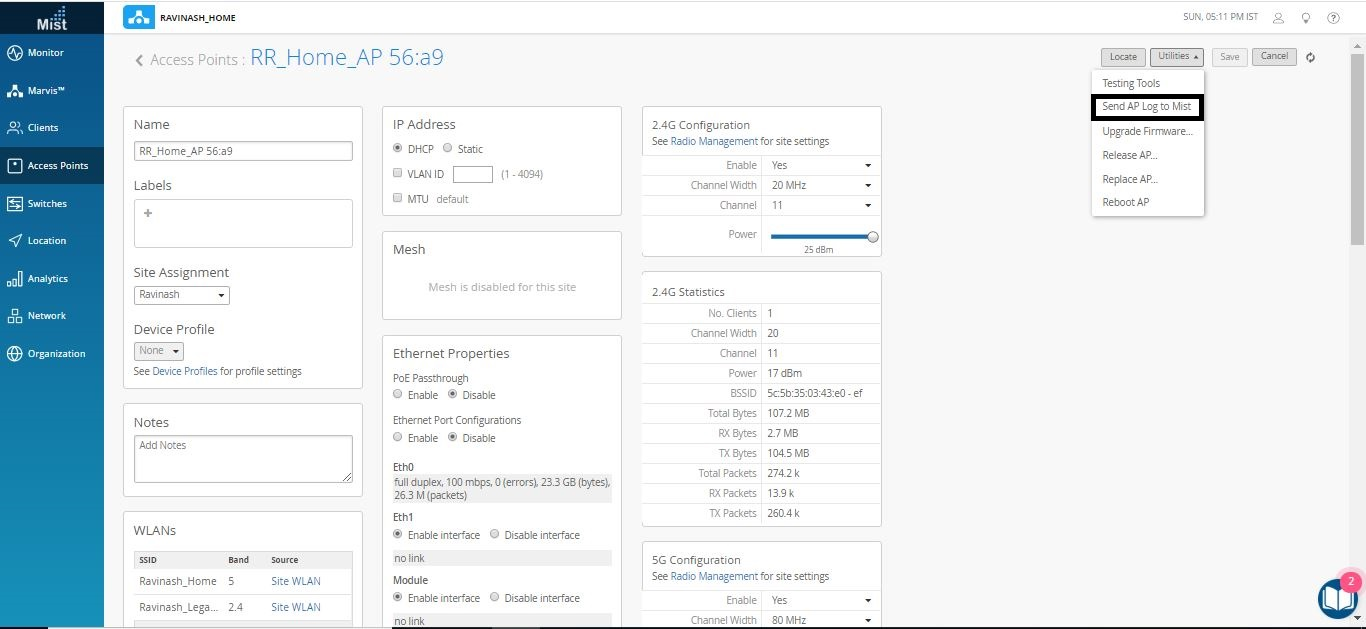
Task: Click the Access Points breadcrumb text
Action: 194,60
